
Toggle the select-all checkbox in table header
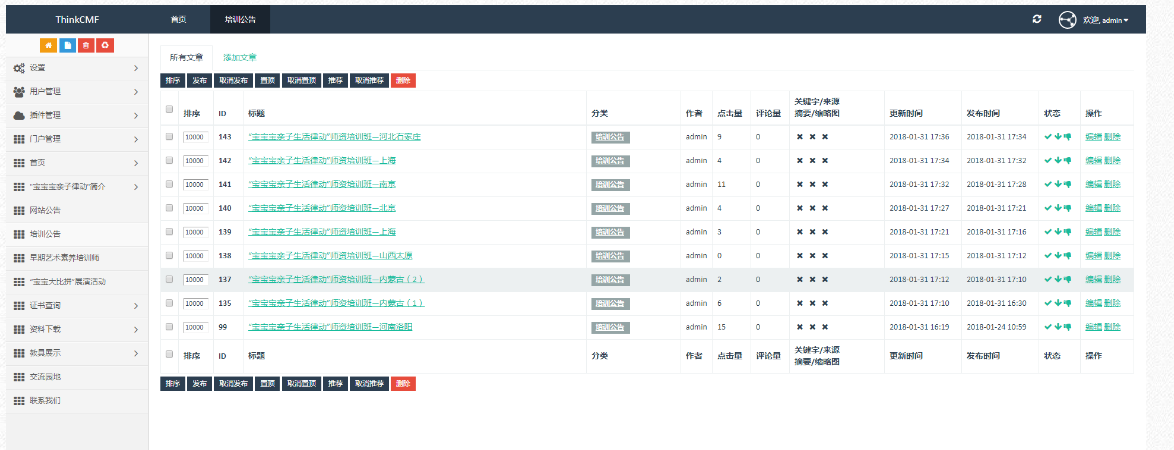169,110
